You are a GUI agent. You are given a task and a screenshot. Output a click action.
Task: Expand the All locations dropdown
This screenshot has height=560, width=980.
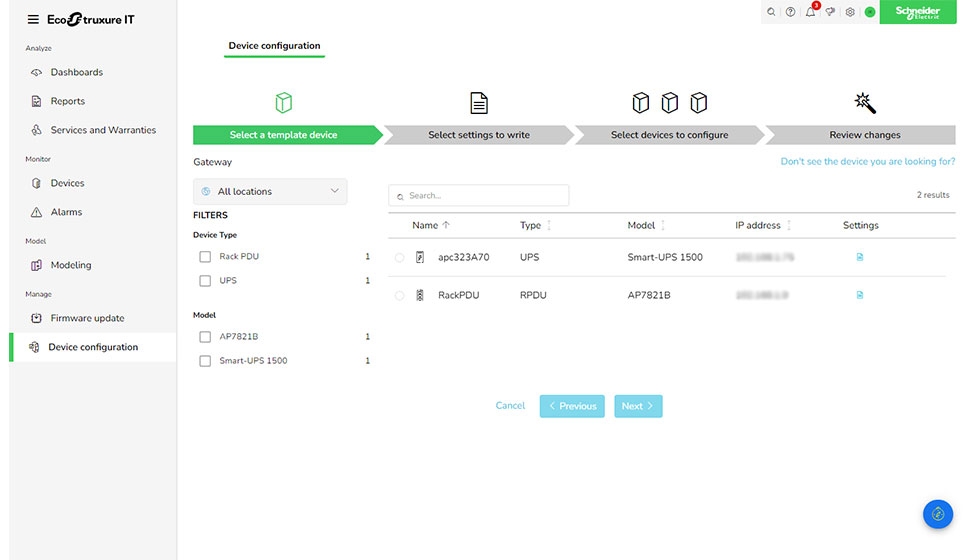pyautogui.click(x=270, y=191)
